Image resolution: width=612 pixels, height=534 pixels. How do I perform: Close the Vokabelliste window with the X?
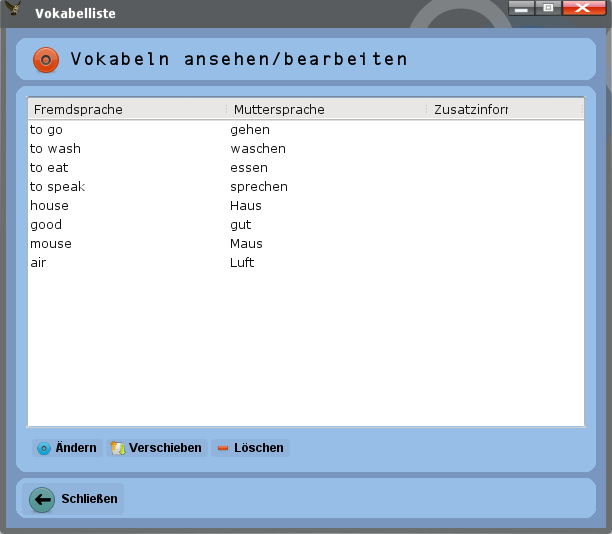[x=584, y=8]
